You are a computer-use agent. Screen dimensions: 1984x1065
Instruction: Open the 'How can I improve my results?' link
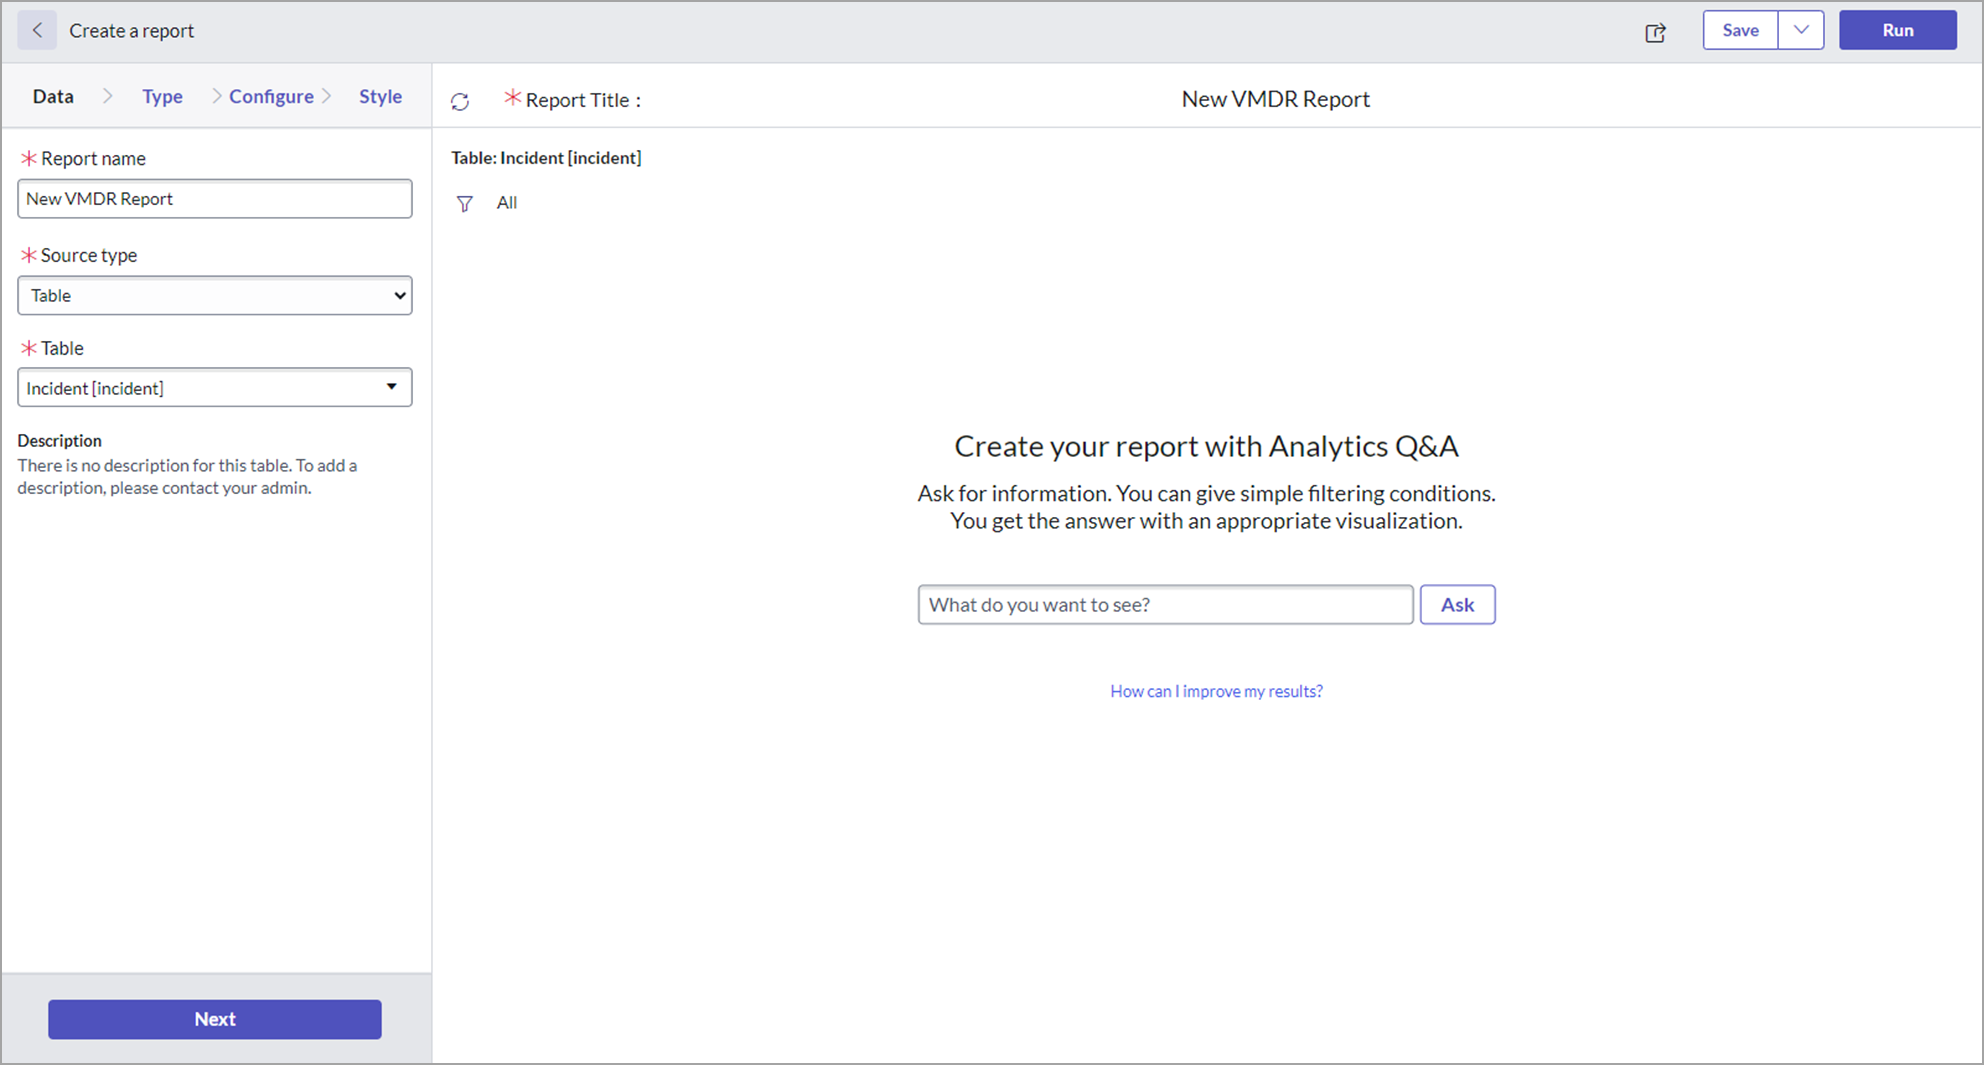click(1216, 690)
